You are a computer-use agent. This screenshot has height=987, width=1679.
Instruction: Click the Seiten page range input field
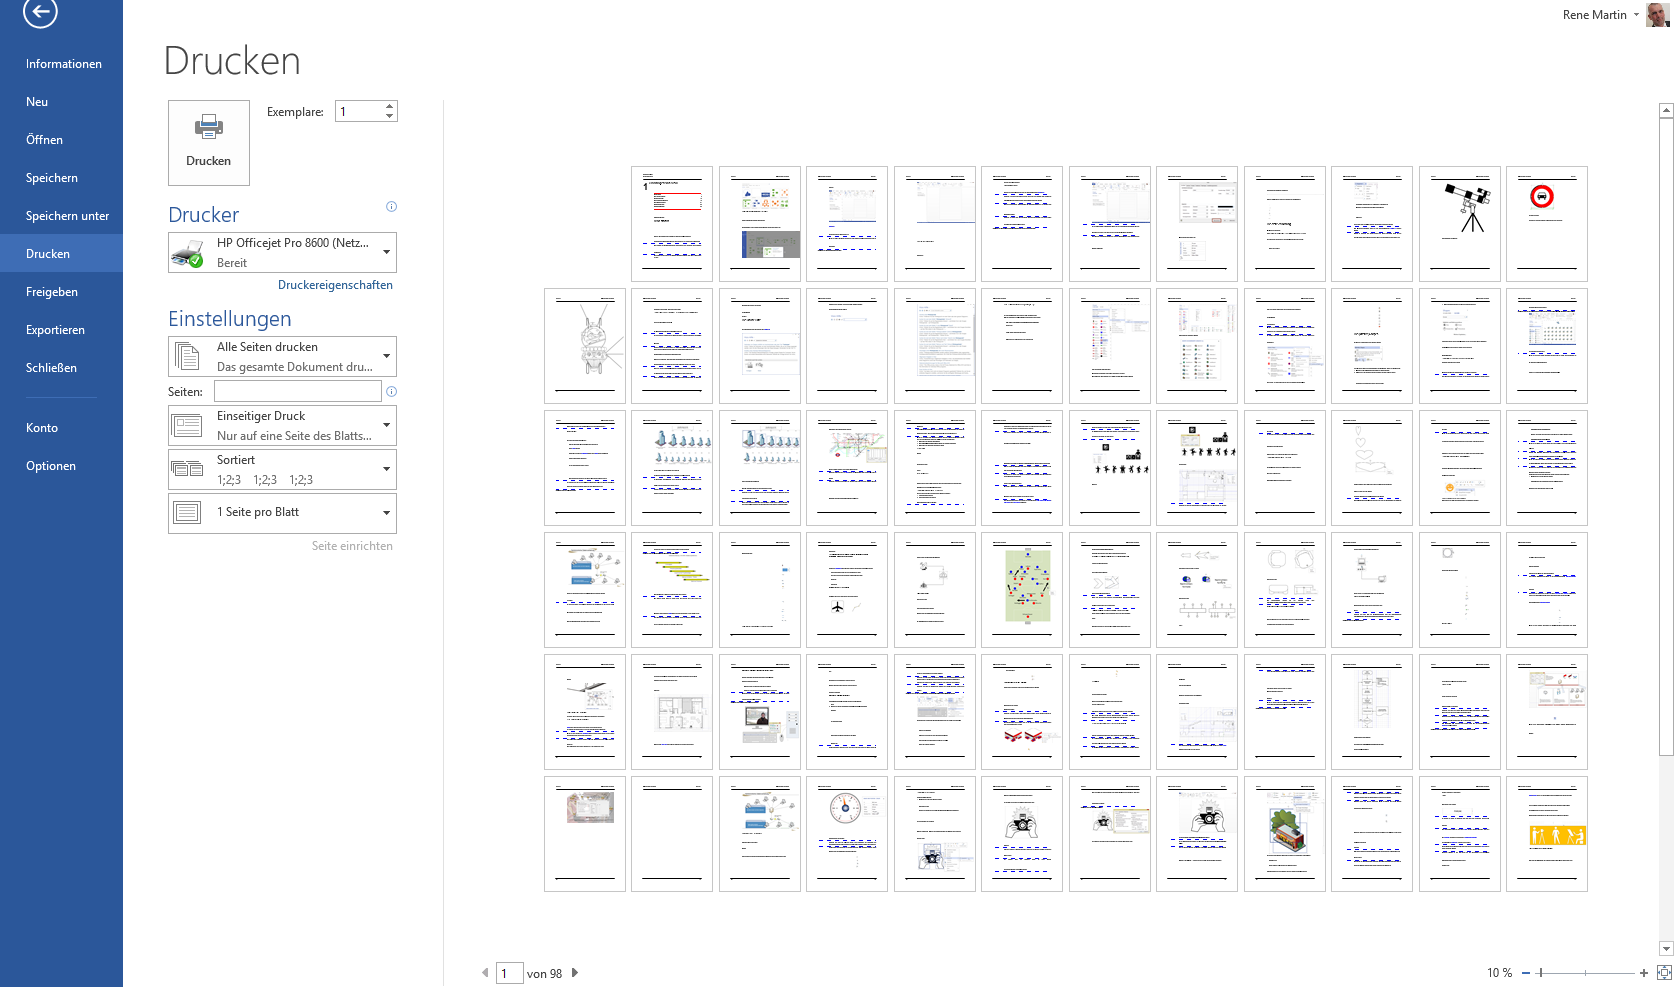coord(297,392)
